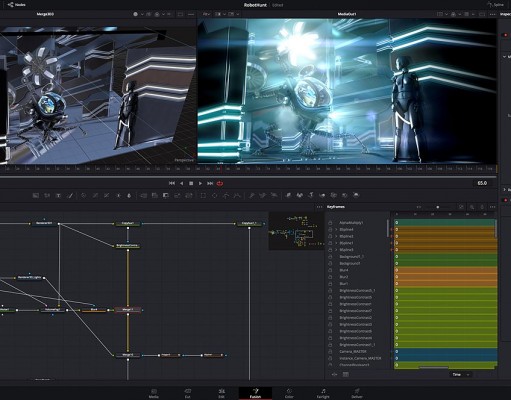Toggle lock on Blur4 keyframe row

(x=330, y=270)
